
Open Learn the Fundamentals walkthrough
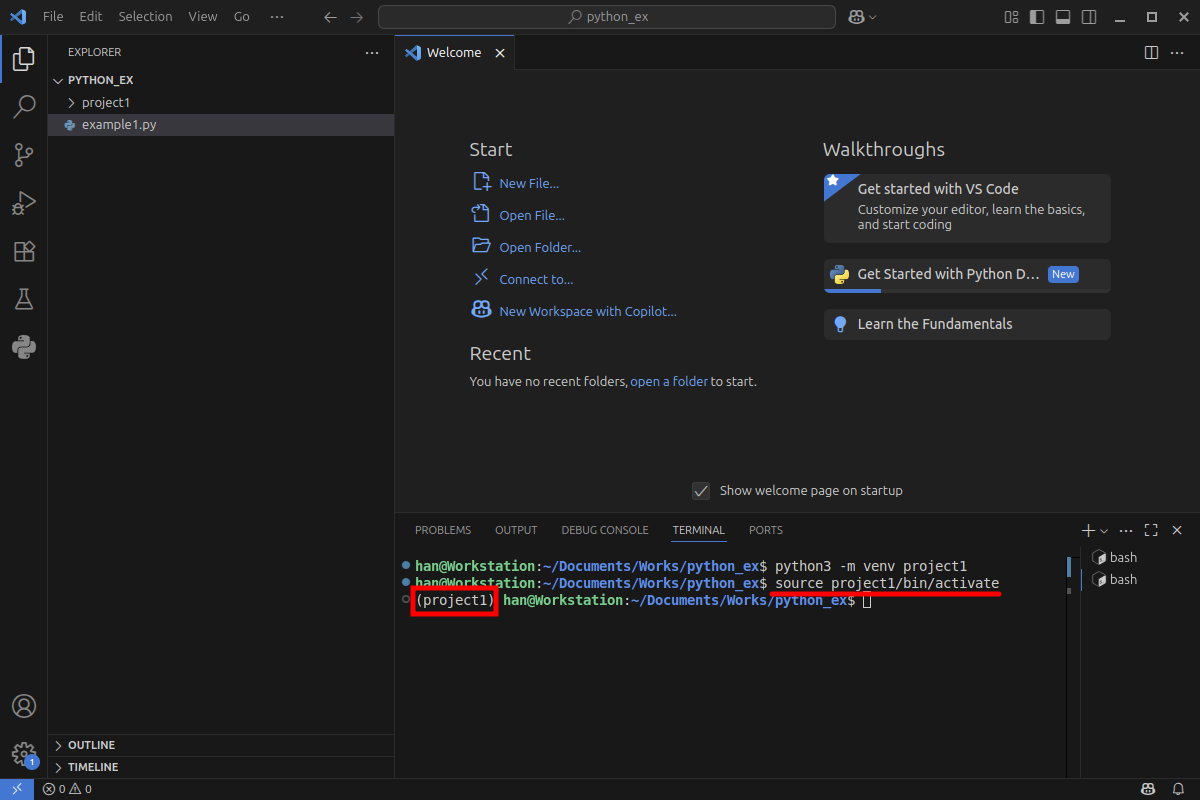[967, 324]
